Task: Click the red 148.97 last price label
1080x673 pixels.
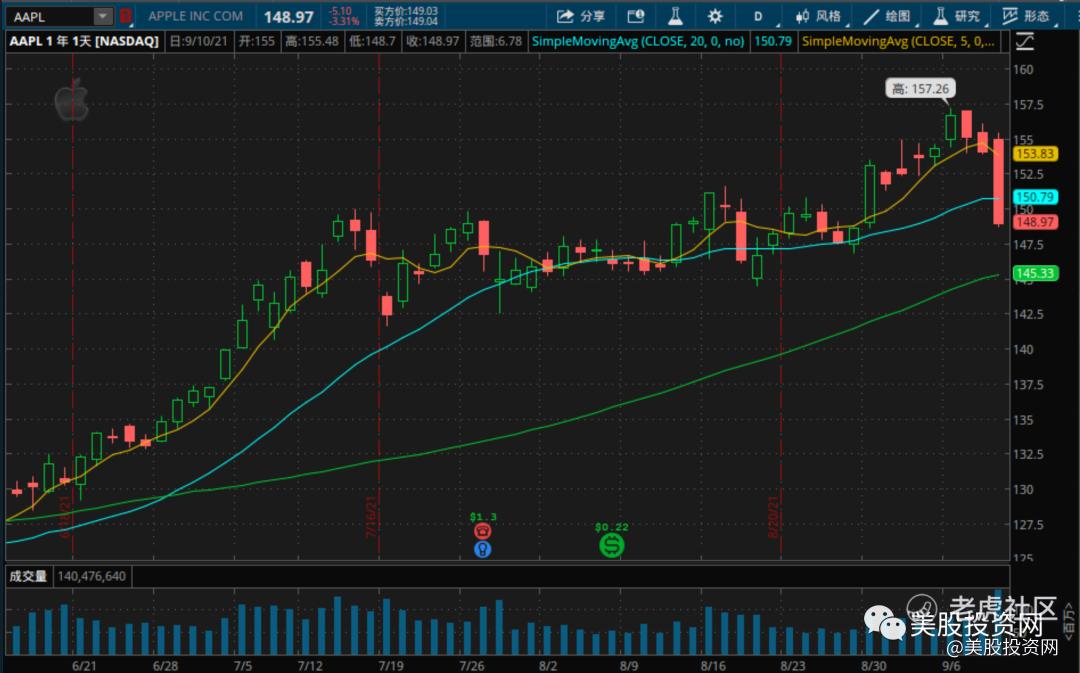Action: coord(1035,222)
